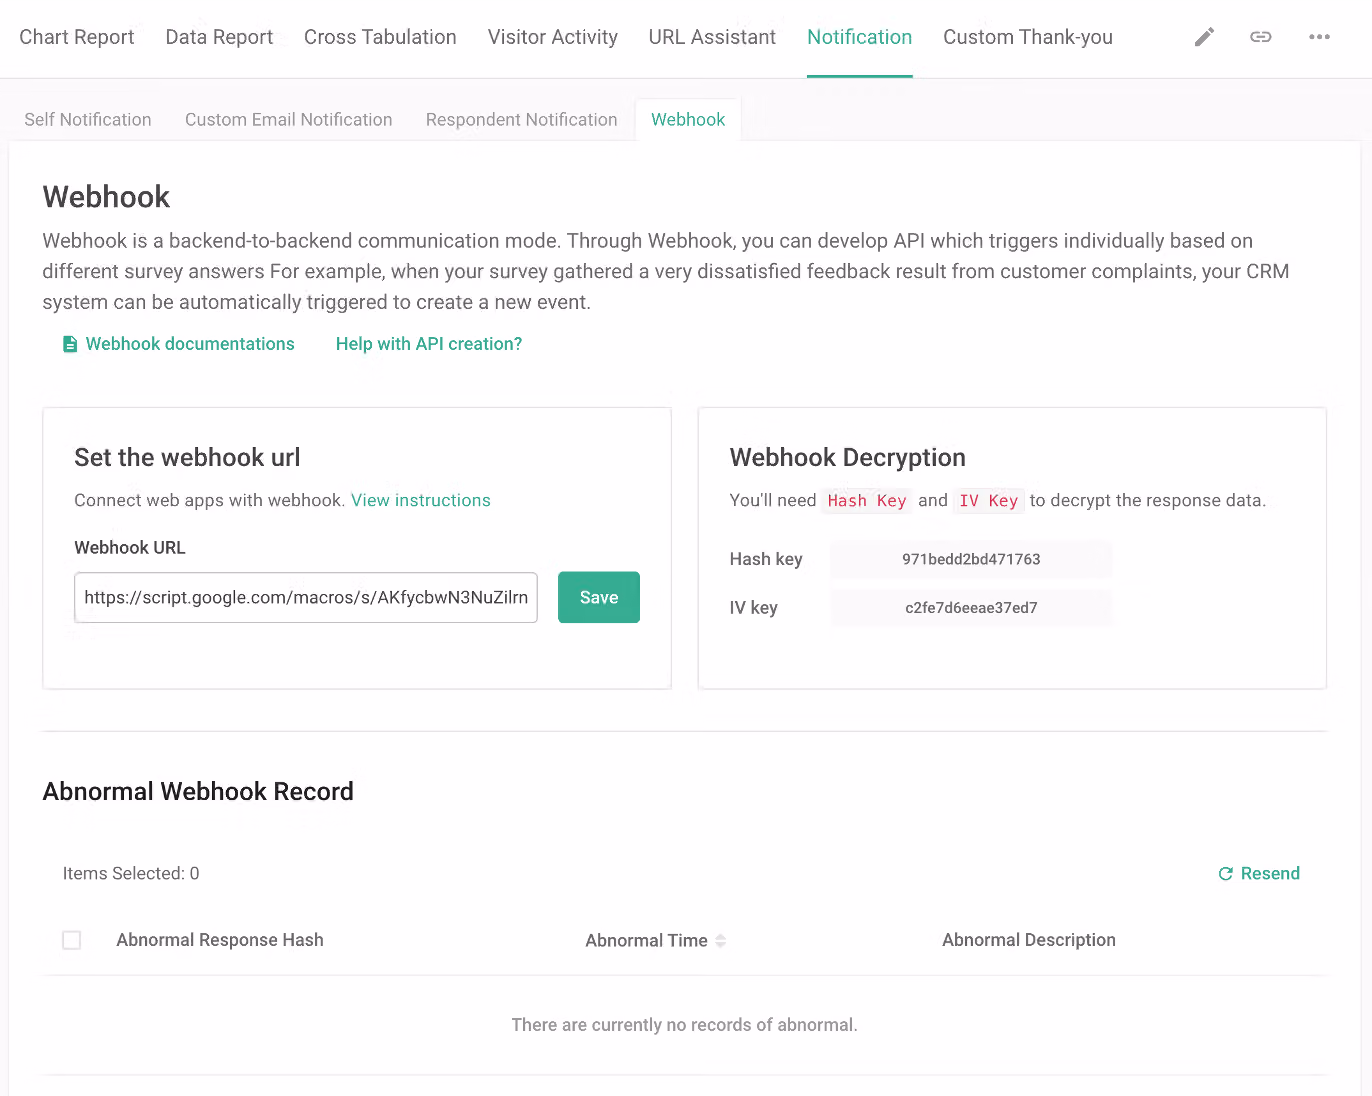Click the Webhook Decryption heading
Viewport: 1372px width, 1096px height.
[848, 458]
